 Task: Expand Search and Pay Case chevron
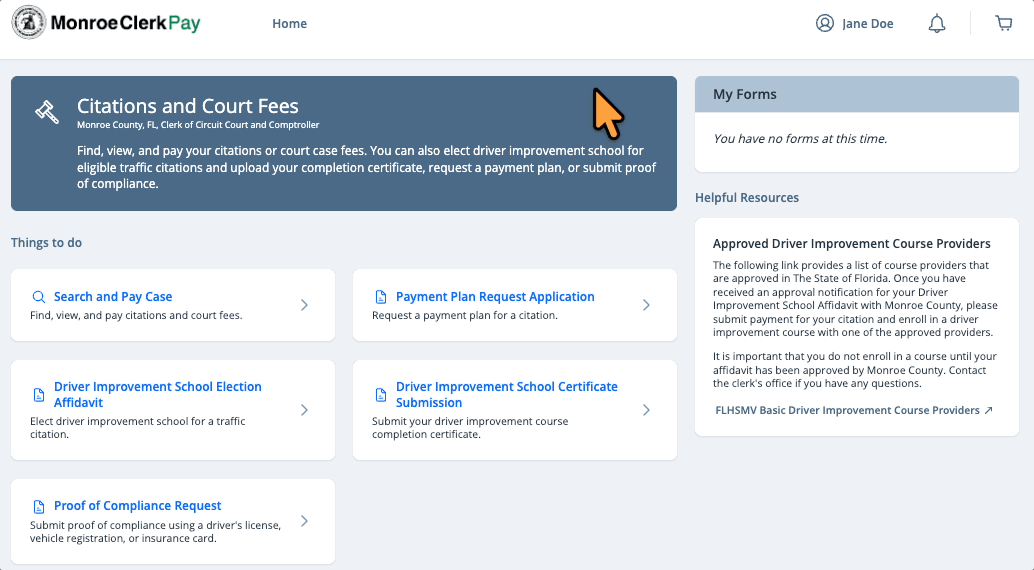click(305, 305)
